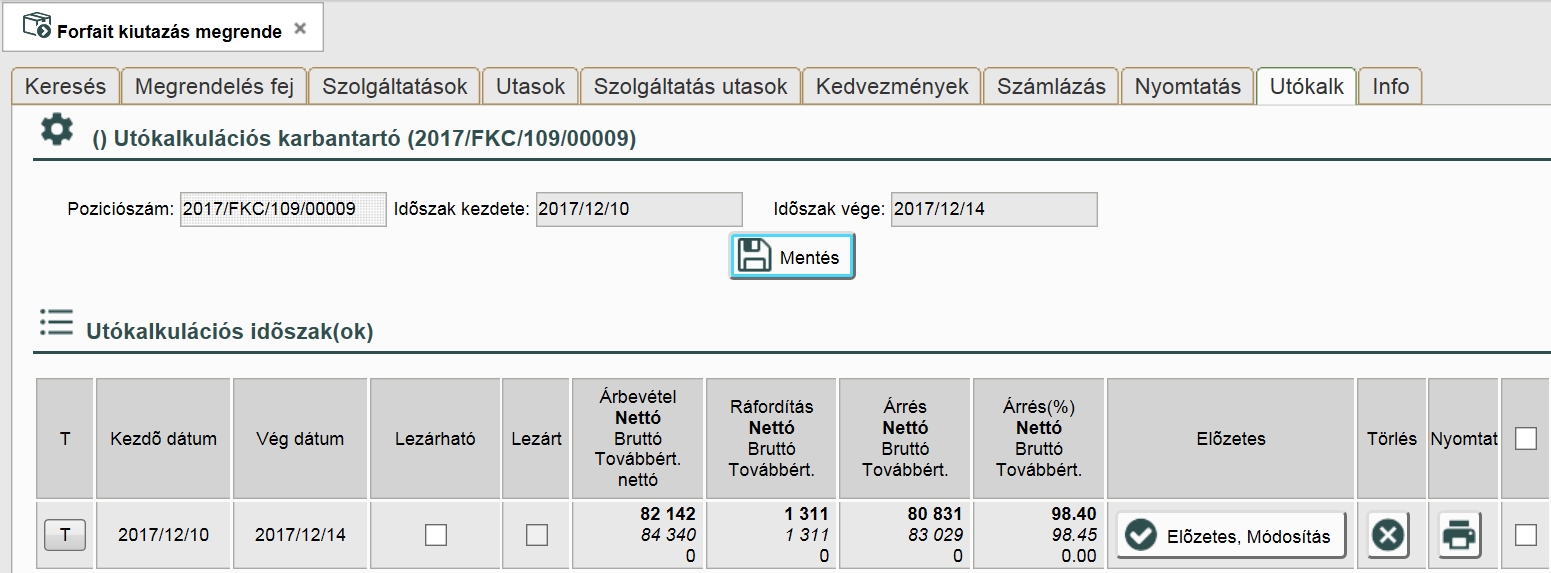Click the printer icon in Nyomtat column
The image size is (1551, 573).
[1460, 536]
